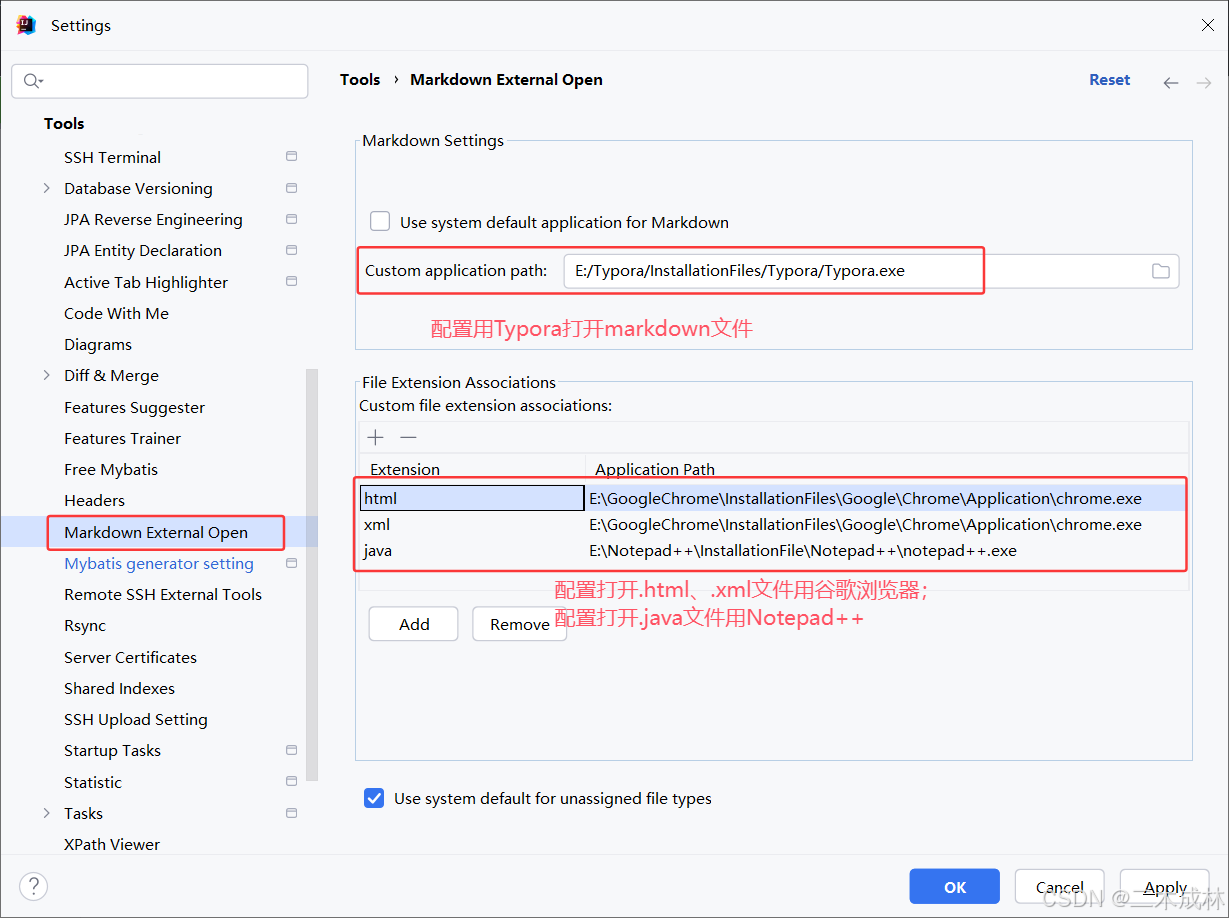The width and height of the screenshot is (1229, 918).
Task: Click the minus icon to remove extension association
Action: (408, 437)
